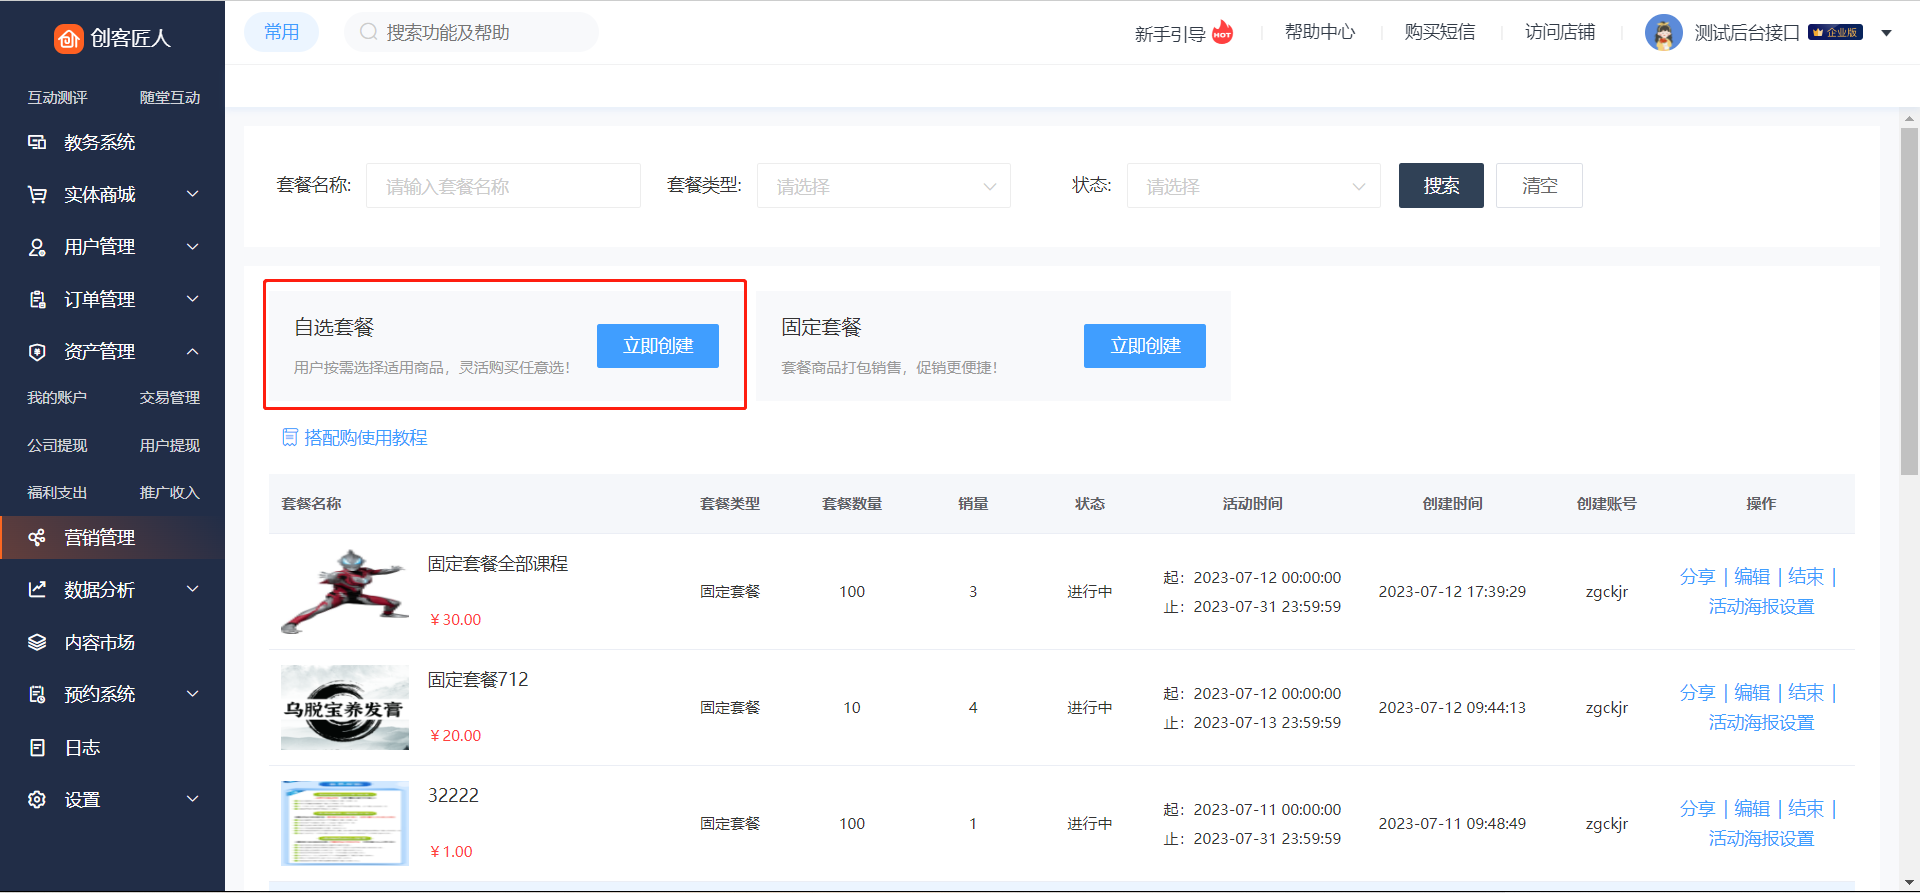Expand the account menu arrow in header
This screenshot has height=893, width=1920.
tap(1886, 33)
